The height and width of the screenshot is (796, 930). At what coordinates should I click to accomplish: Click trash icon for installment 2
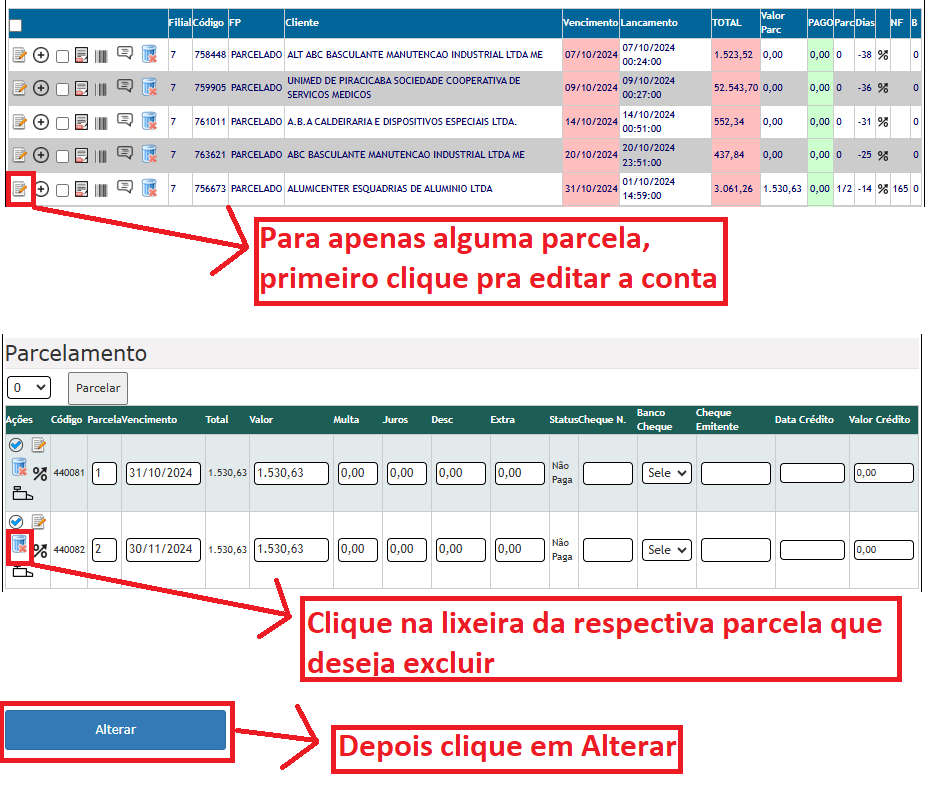[x=18, y=545]
